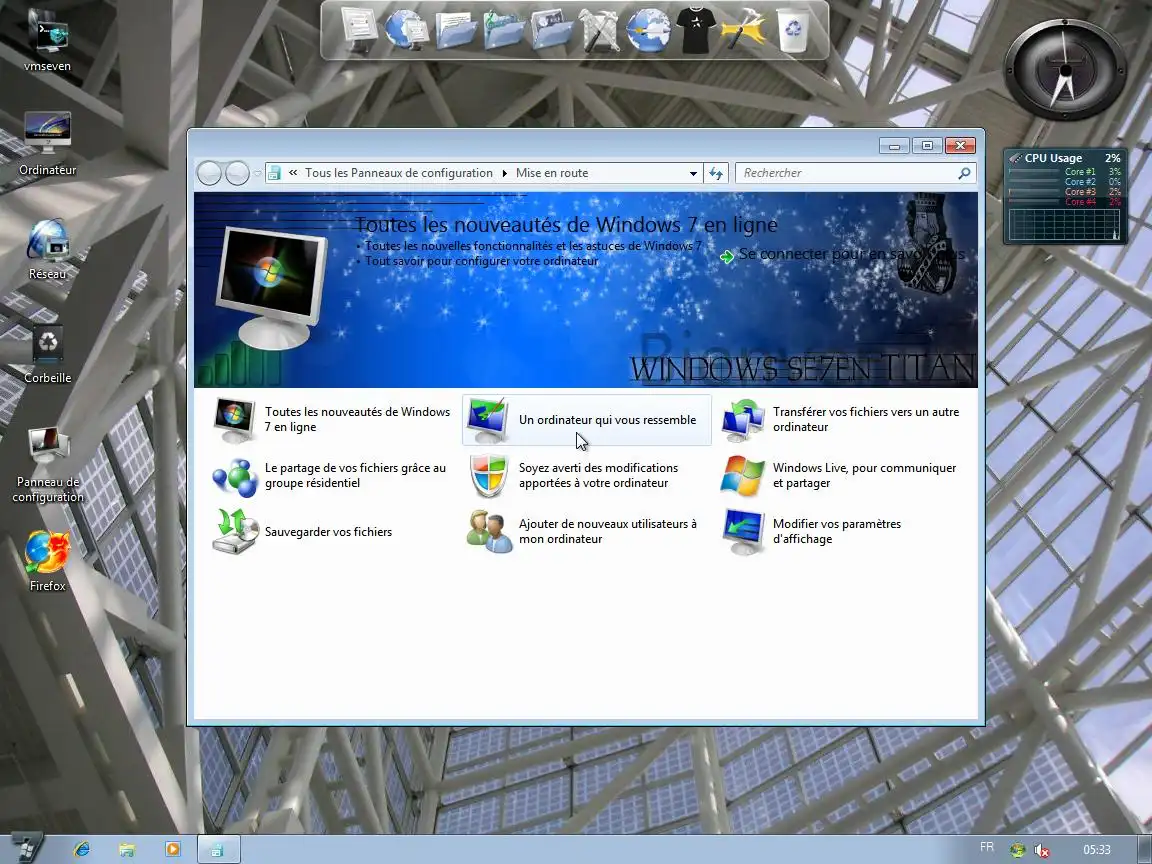Image resolution: width=1152 pixels, height=864 pixels.
Task: Click the file transfer computers icon
Action: pyautogui.click(x=743, y=420)
